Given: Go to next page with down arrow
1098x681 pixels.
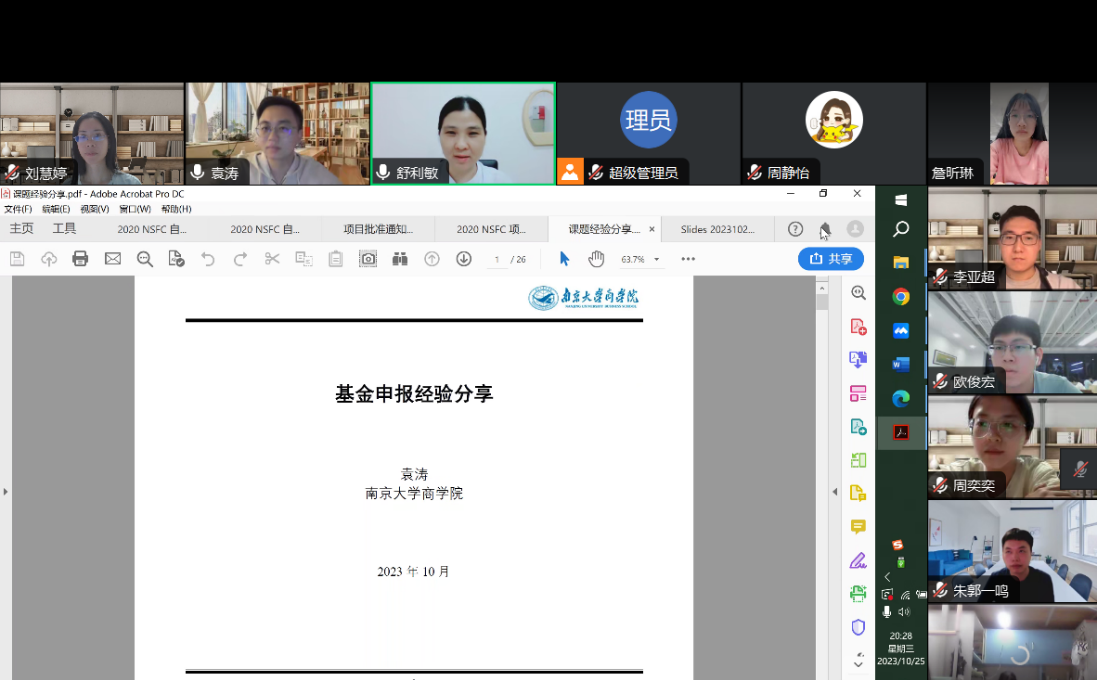Looking at the screenshot, I should point(464,259).
